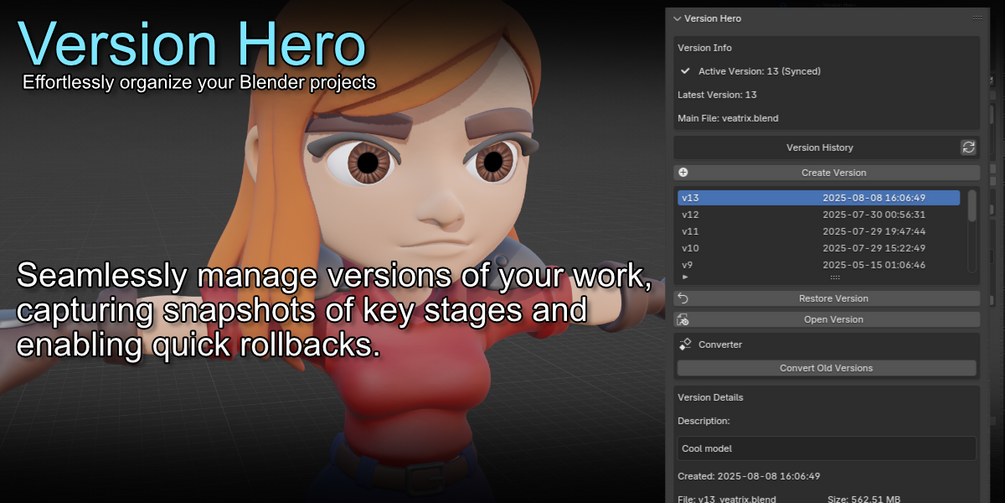
Task: Click the file icon on Open Version
Action: pos(683,319)
